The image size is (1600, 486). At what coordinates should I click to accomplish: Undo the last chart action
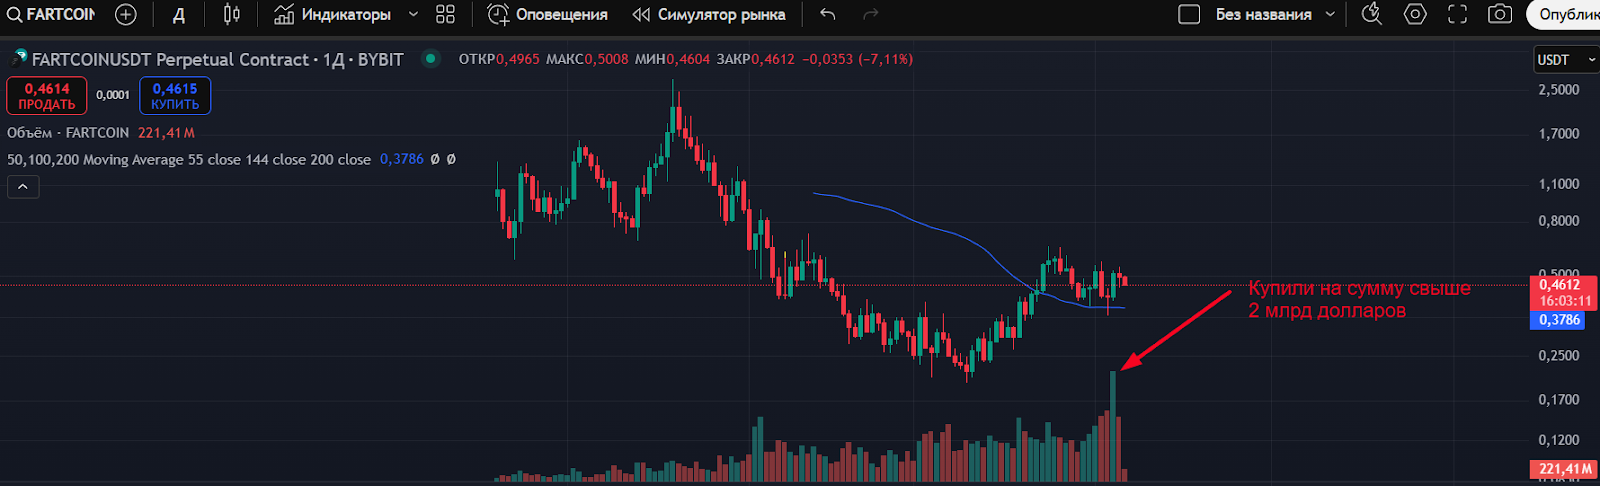coord(827,15)
